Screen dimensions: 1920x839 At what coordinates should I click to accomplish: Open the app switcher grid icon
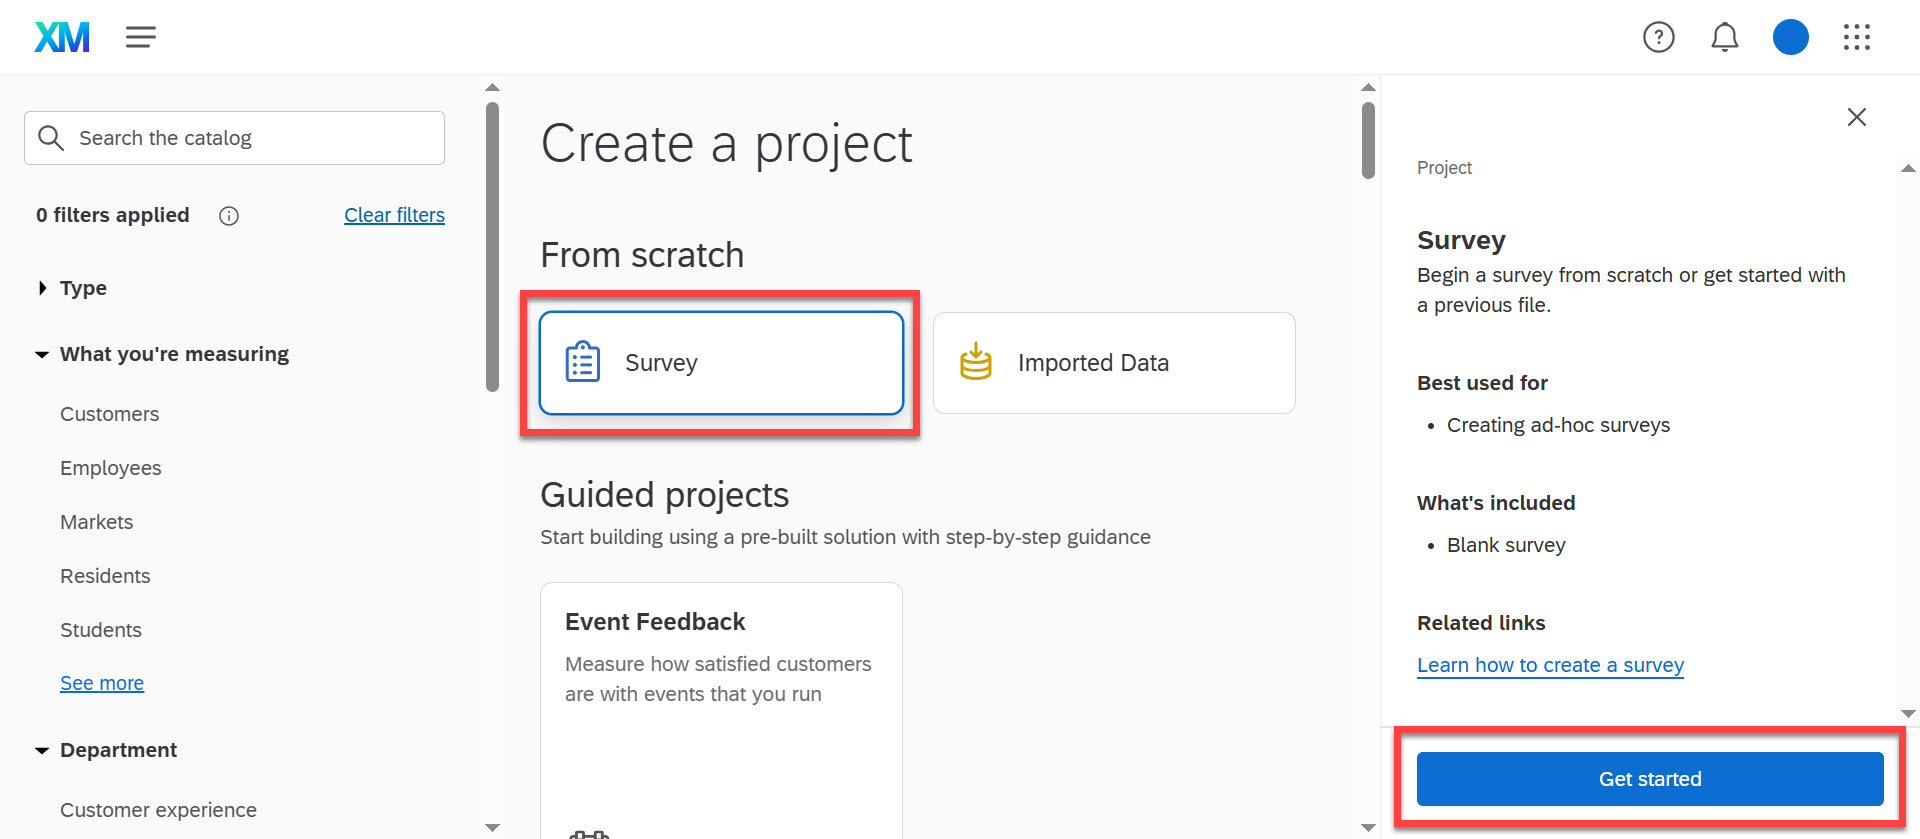1857,37
